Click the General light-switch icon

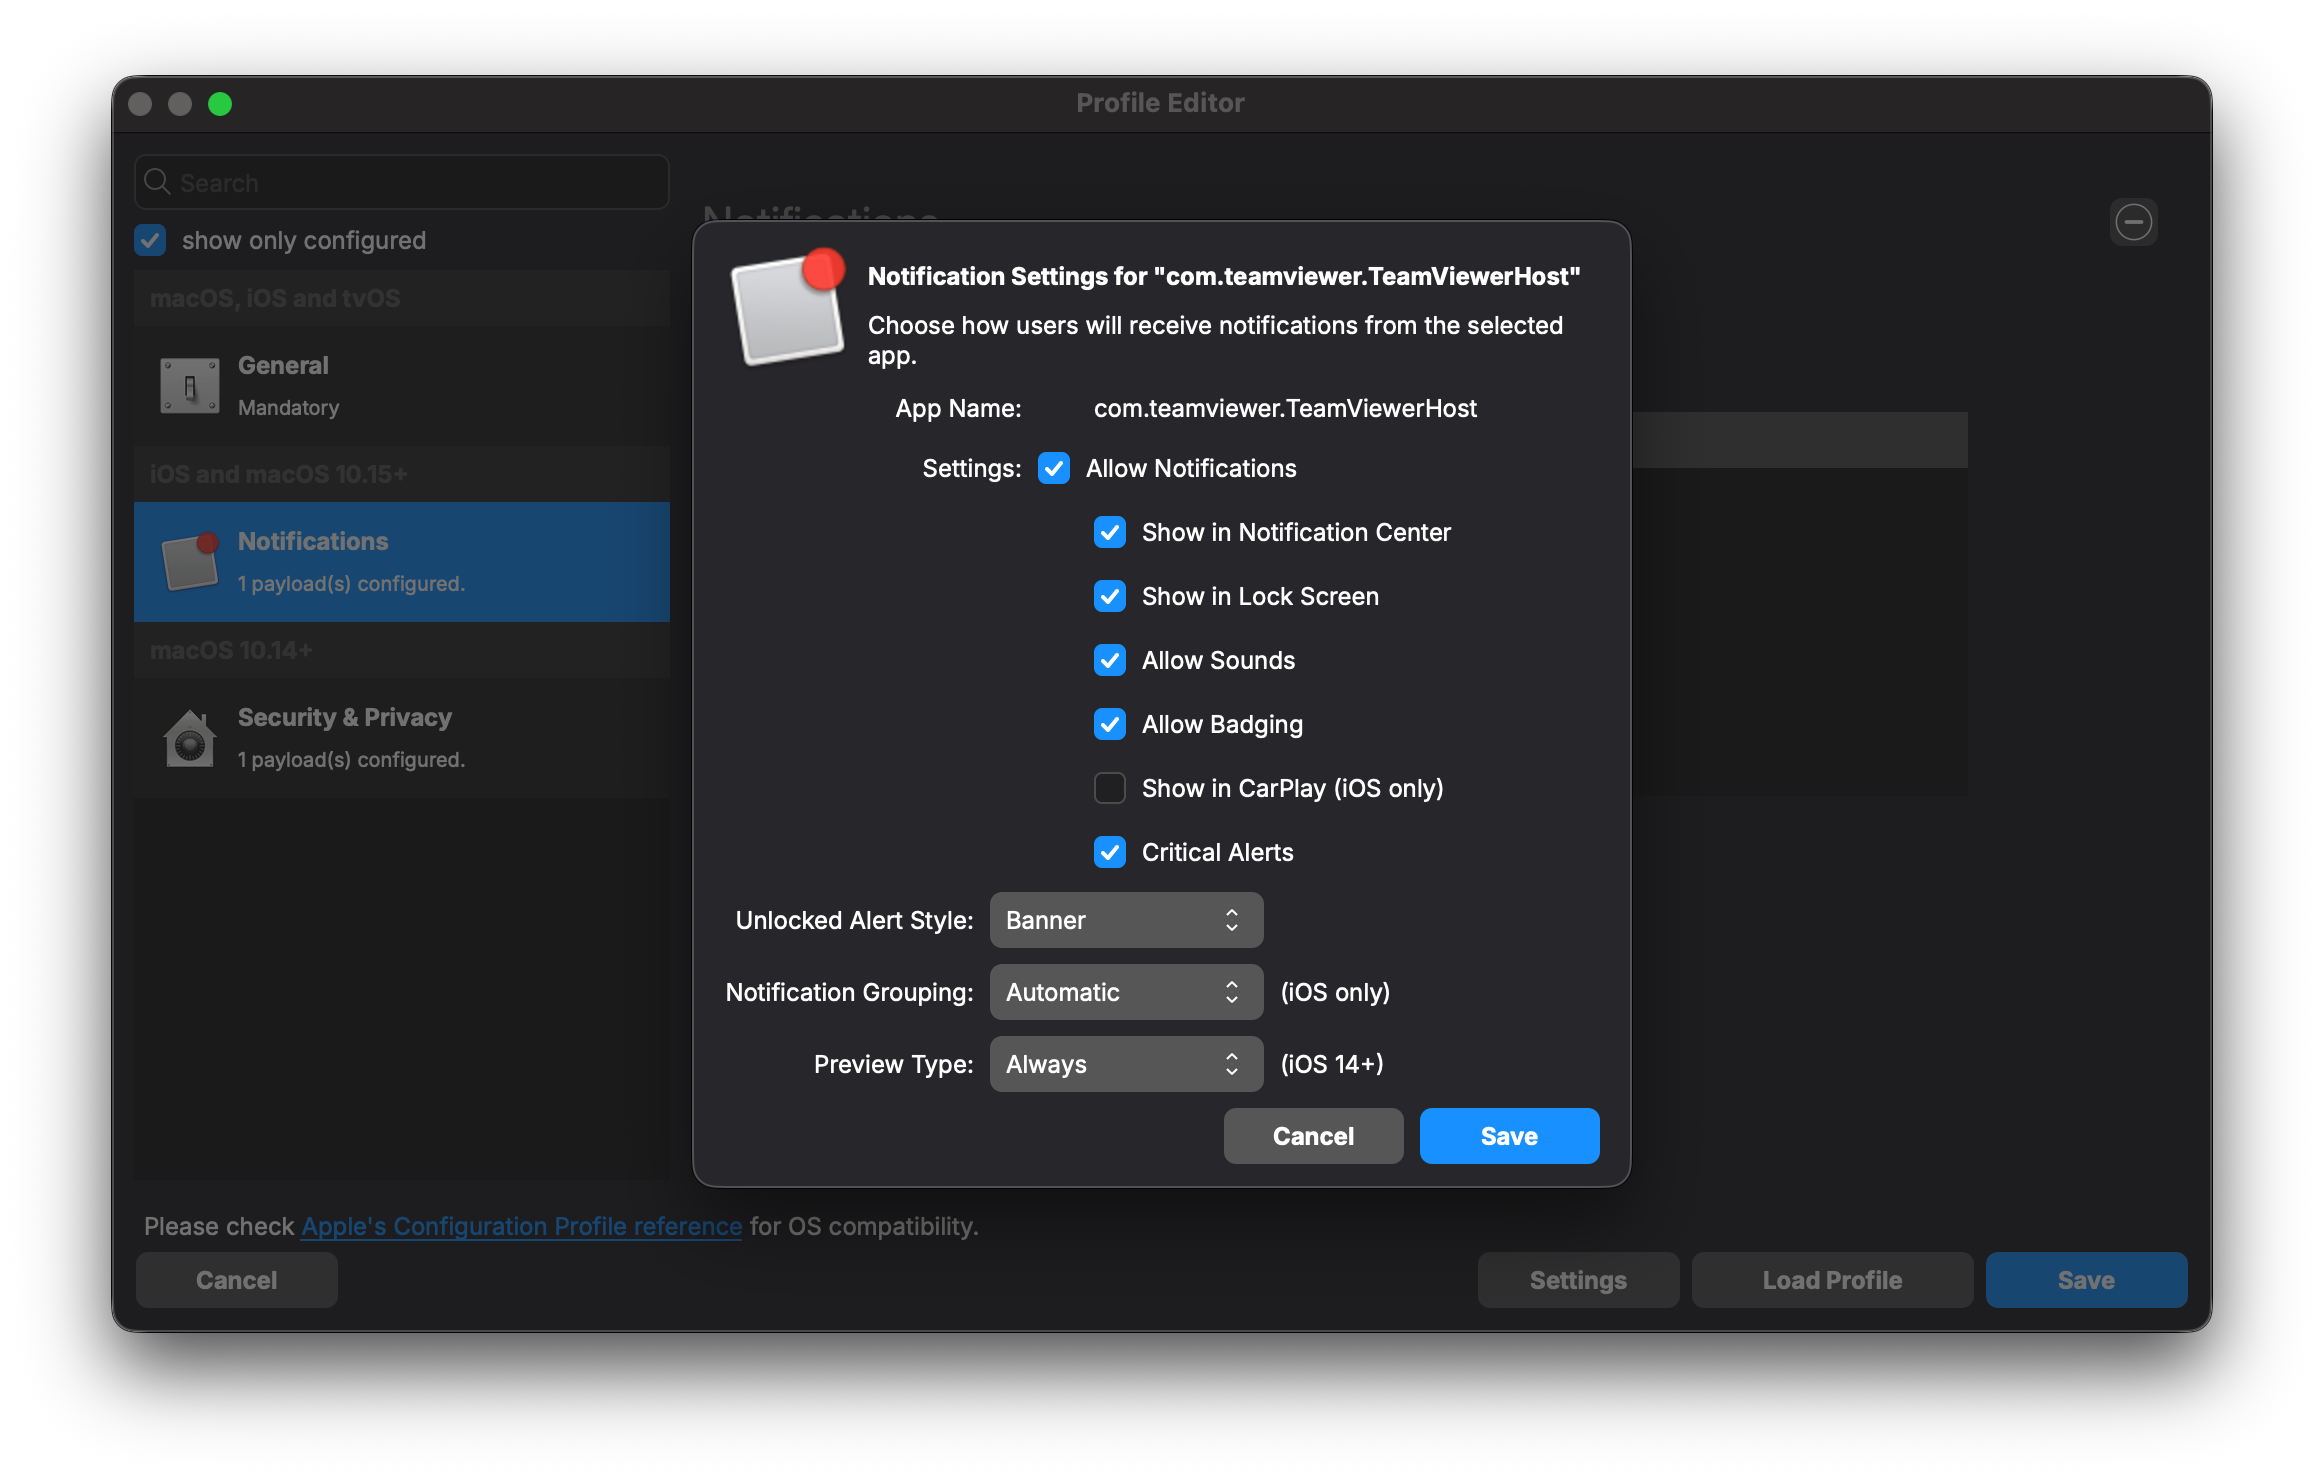point(189,386)
